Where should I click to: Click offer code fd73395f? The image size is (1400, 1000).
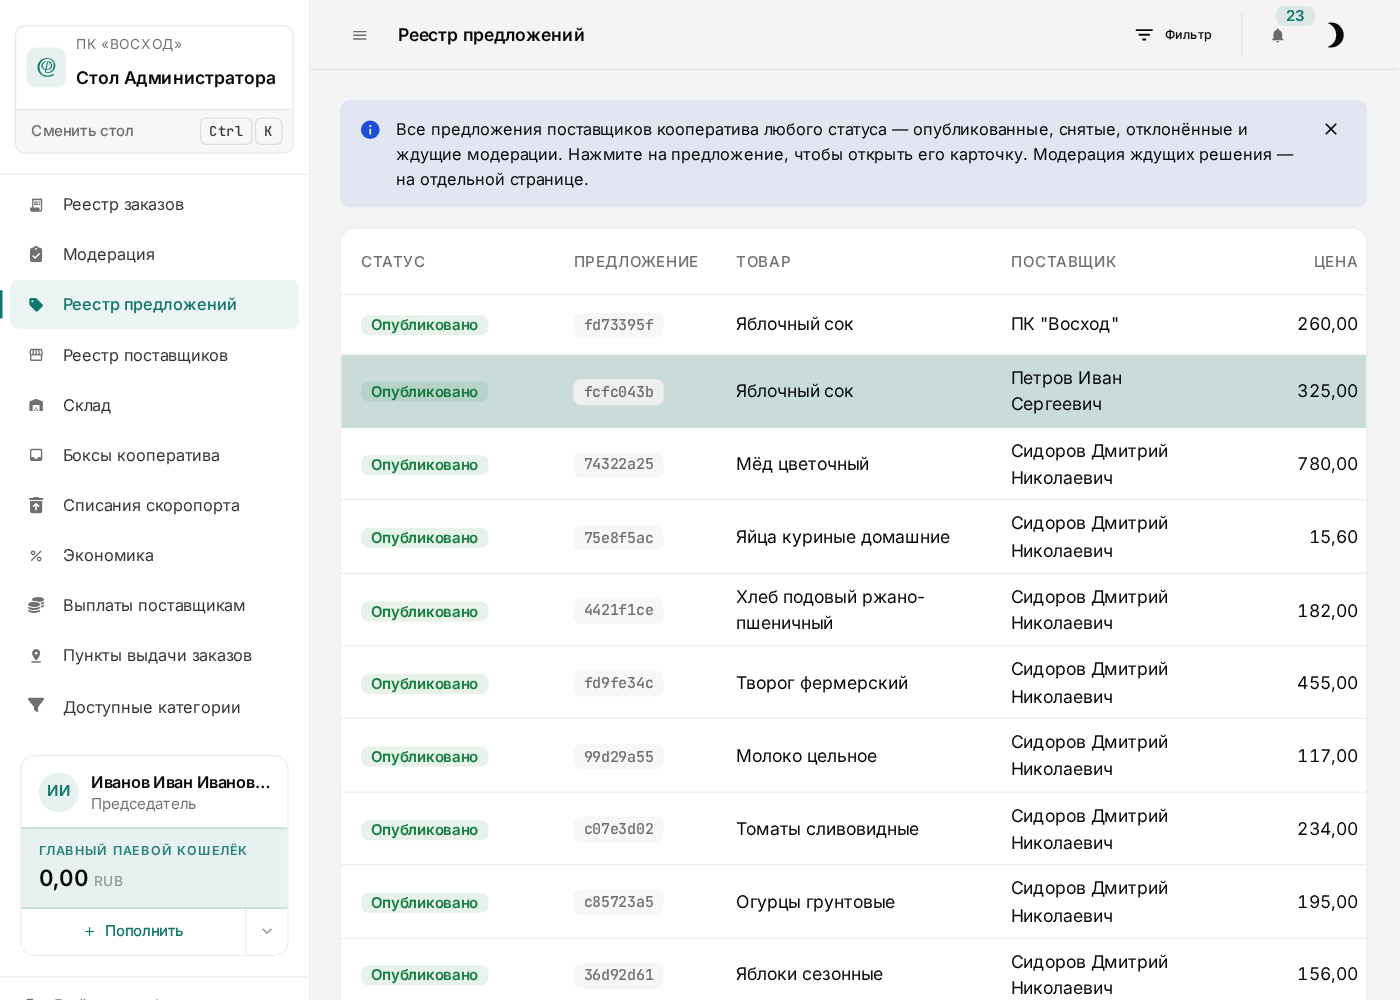tap(618, 325)
